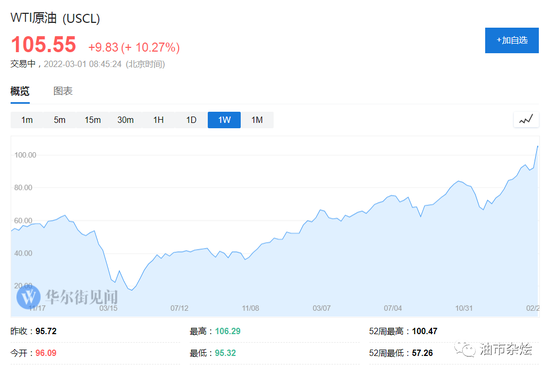Click the 105.55 current price
The image size is (550, 373).
pyautogui.click(x=43, y=45)
